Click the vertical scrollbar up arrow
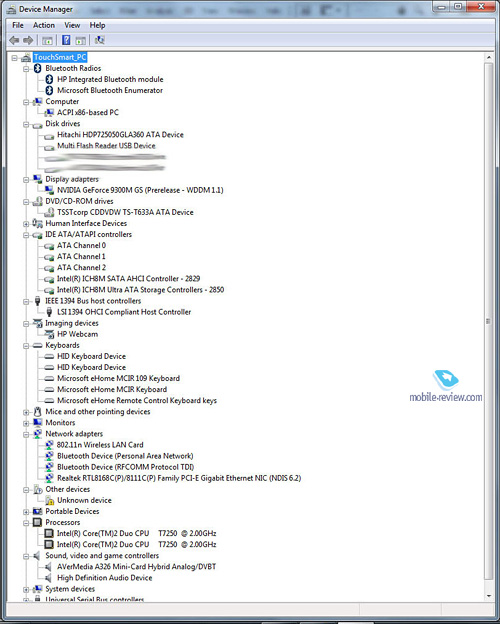Viewport: 500px width, 624px height. [489, 58]
